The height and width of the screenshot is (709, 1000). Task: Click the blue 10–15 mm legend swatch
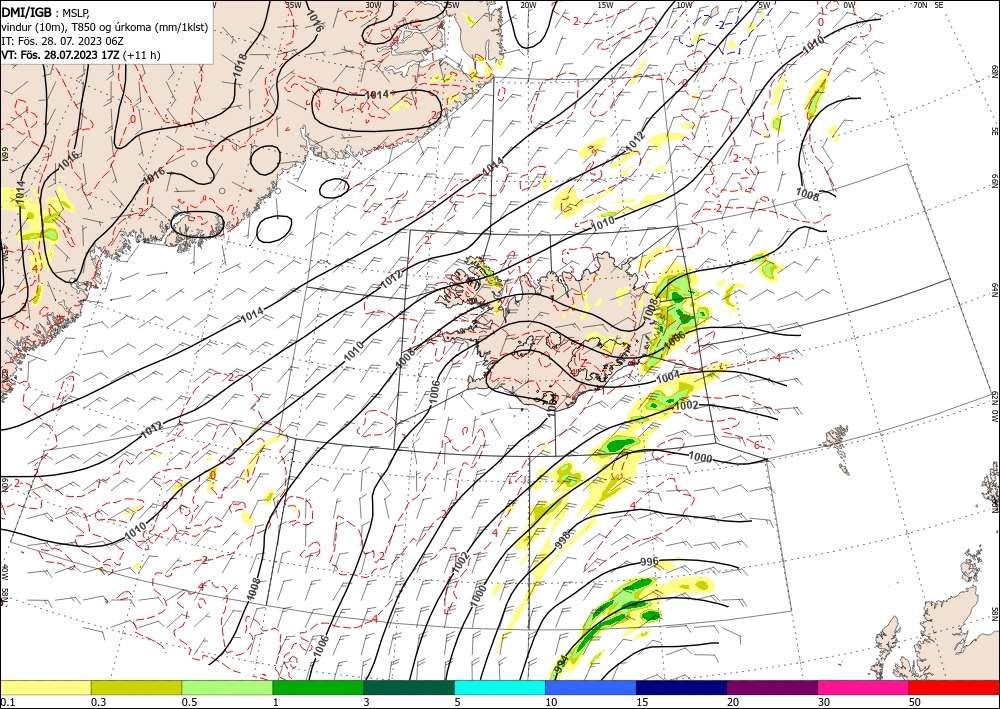pyautogui.click(x=591, y=687)
